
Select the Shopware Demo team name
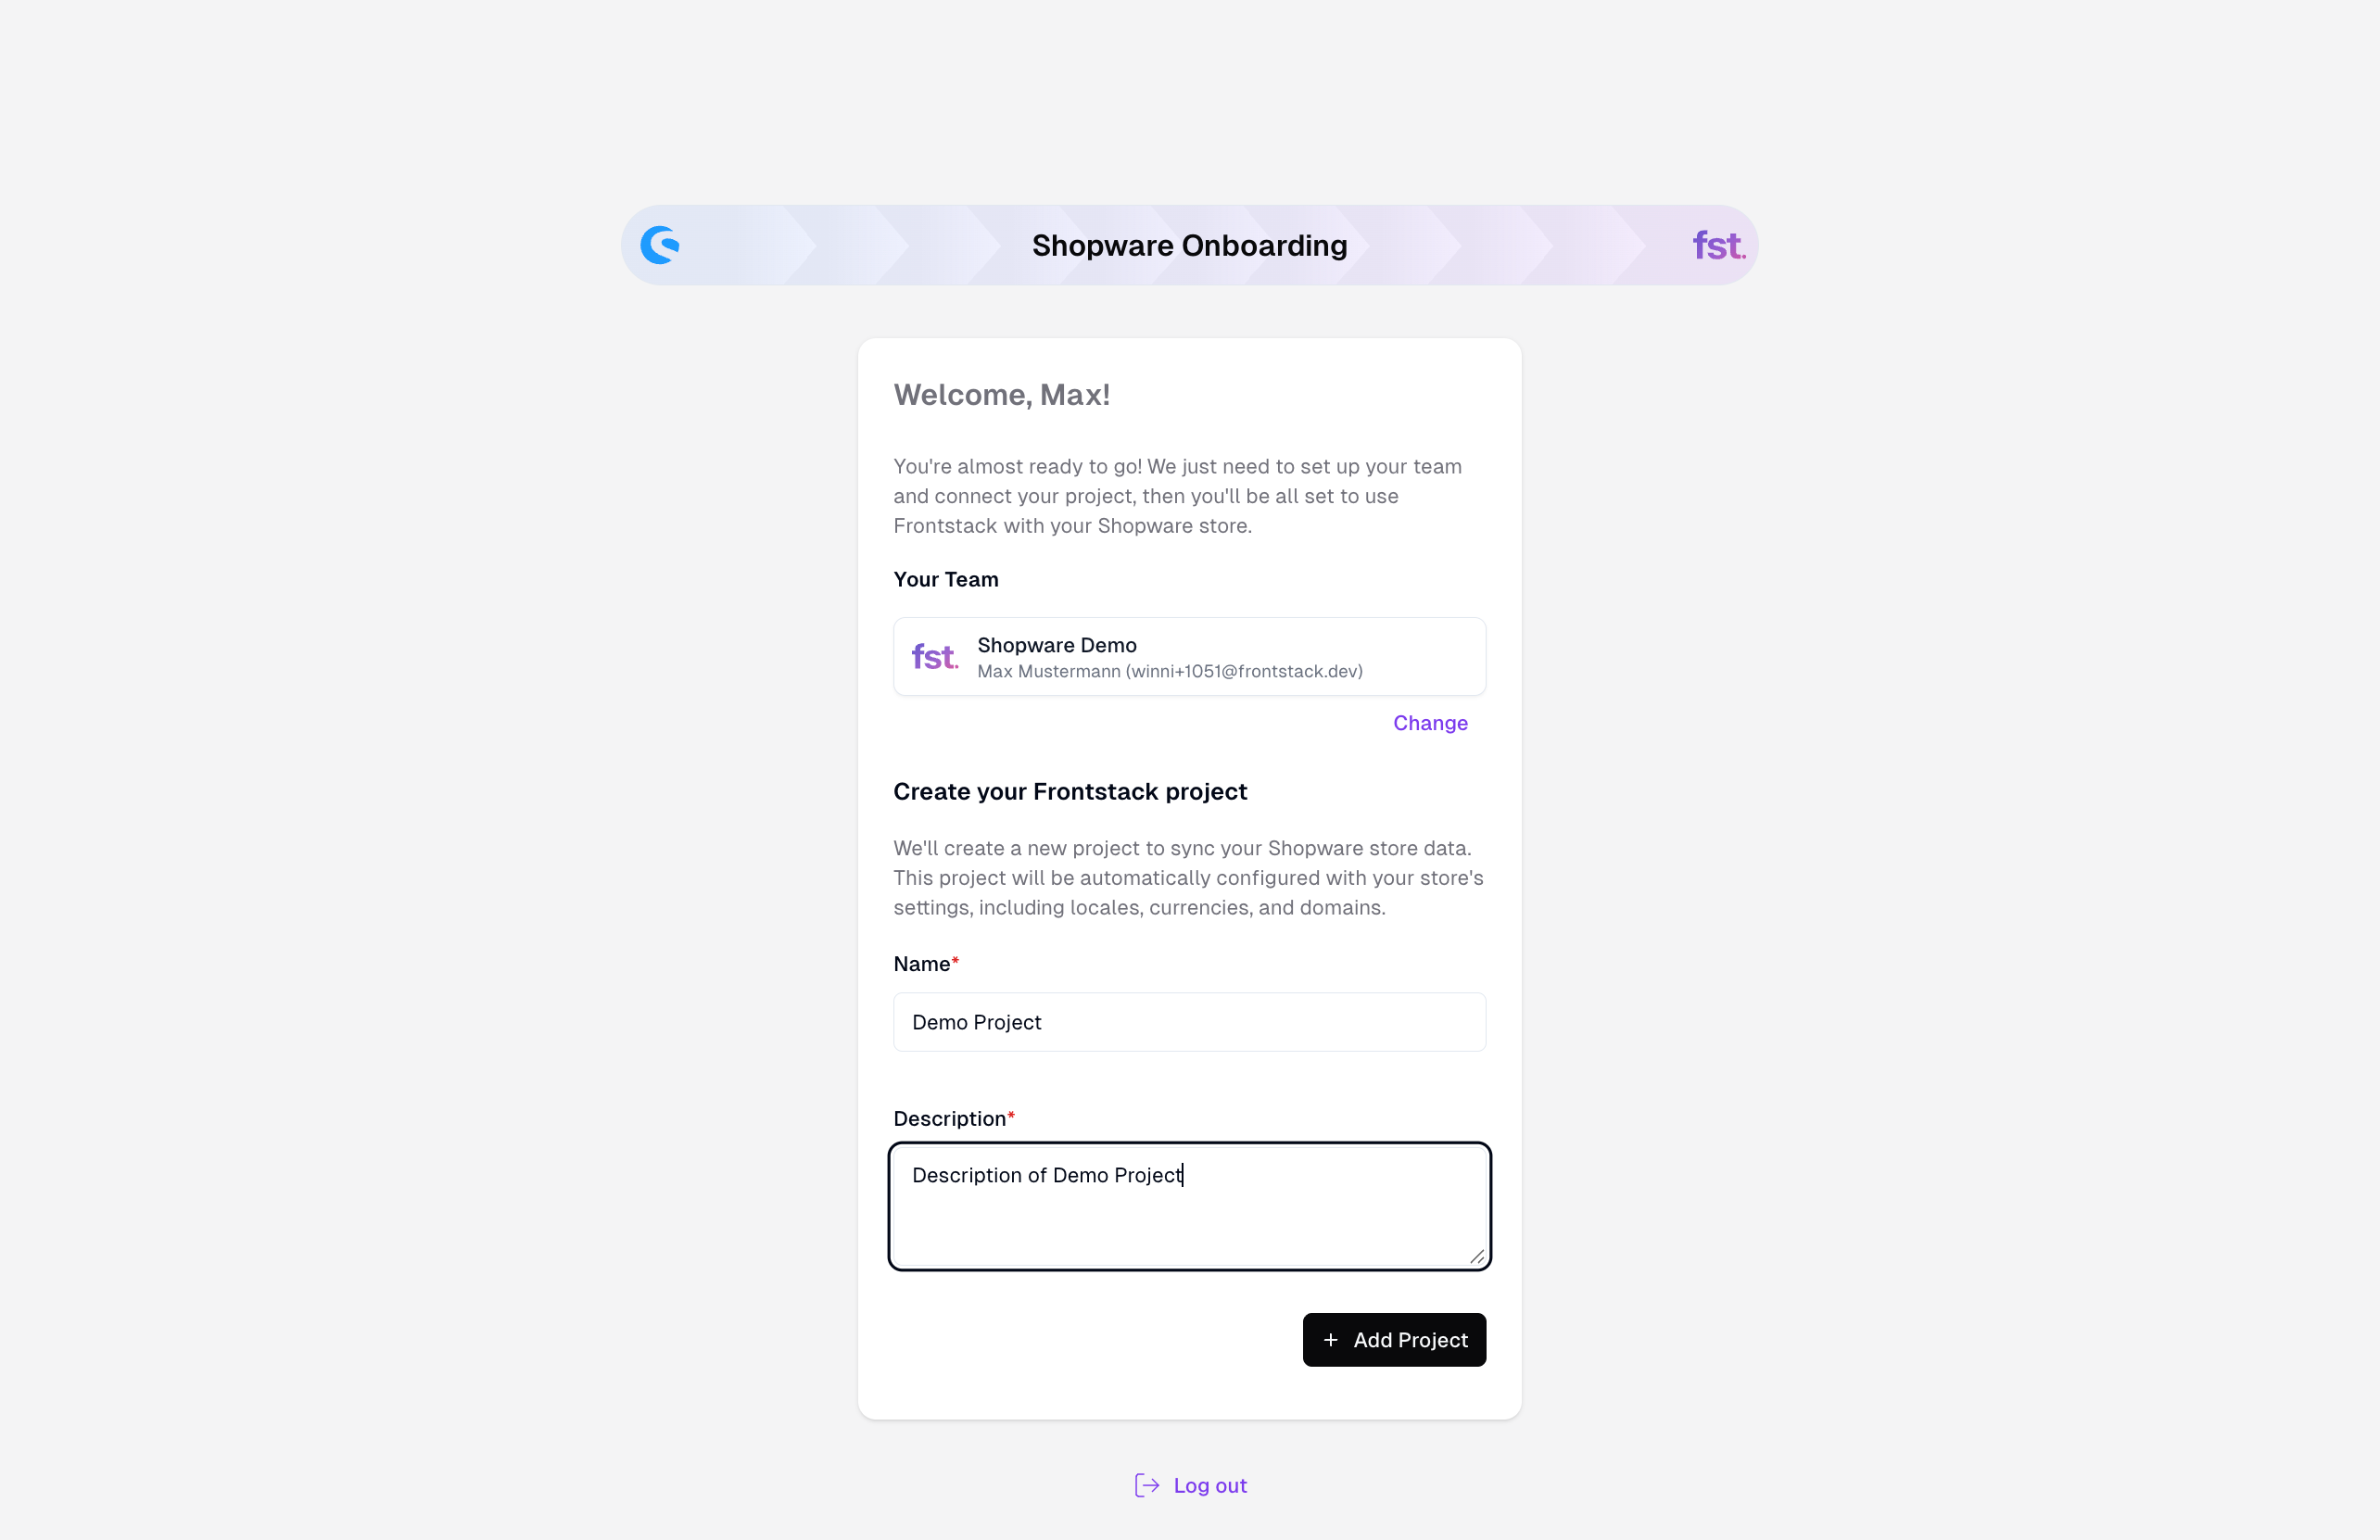click(1056, 645)
